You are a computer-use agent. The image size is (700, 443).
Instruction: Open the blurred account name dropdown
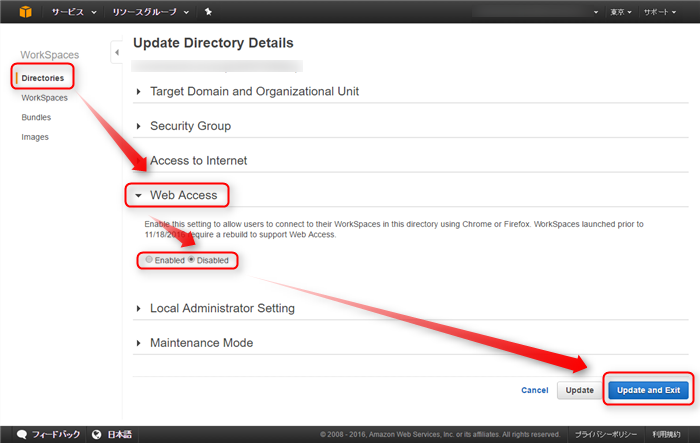click(x=536, y=12)
